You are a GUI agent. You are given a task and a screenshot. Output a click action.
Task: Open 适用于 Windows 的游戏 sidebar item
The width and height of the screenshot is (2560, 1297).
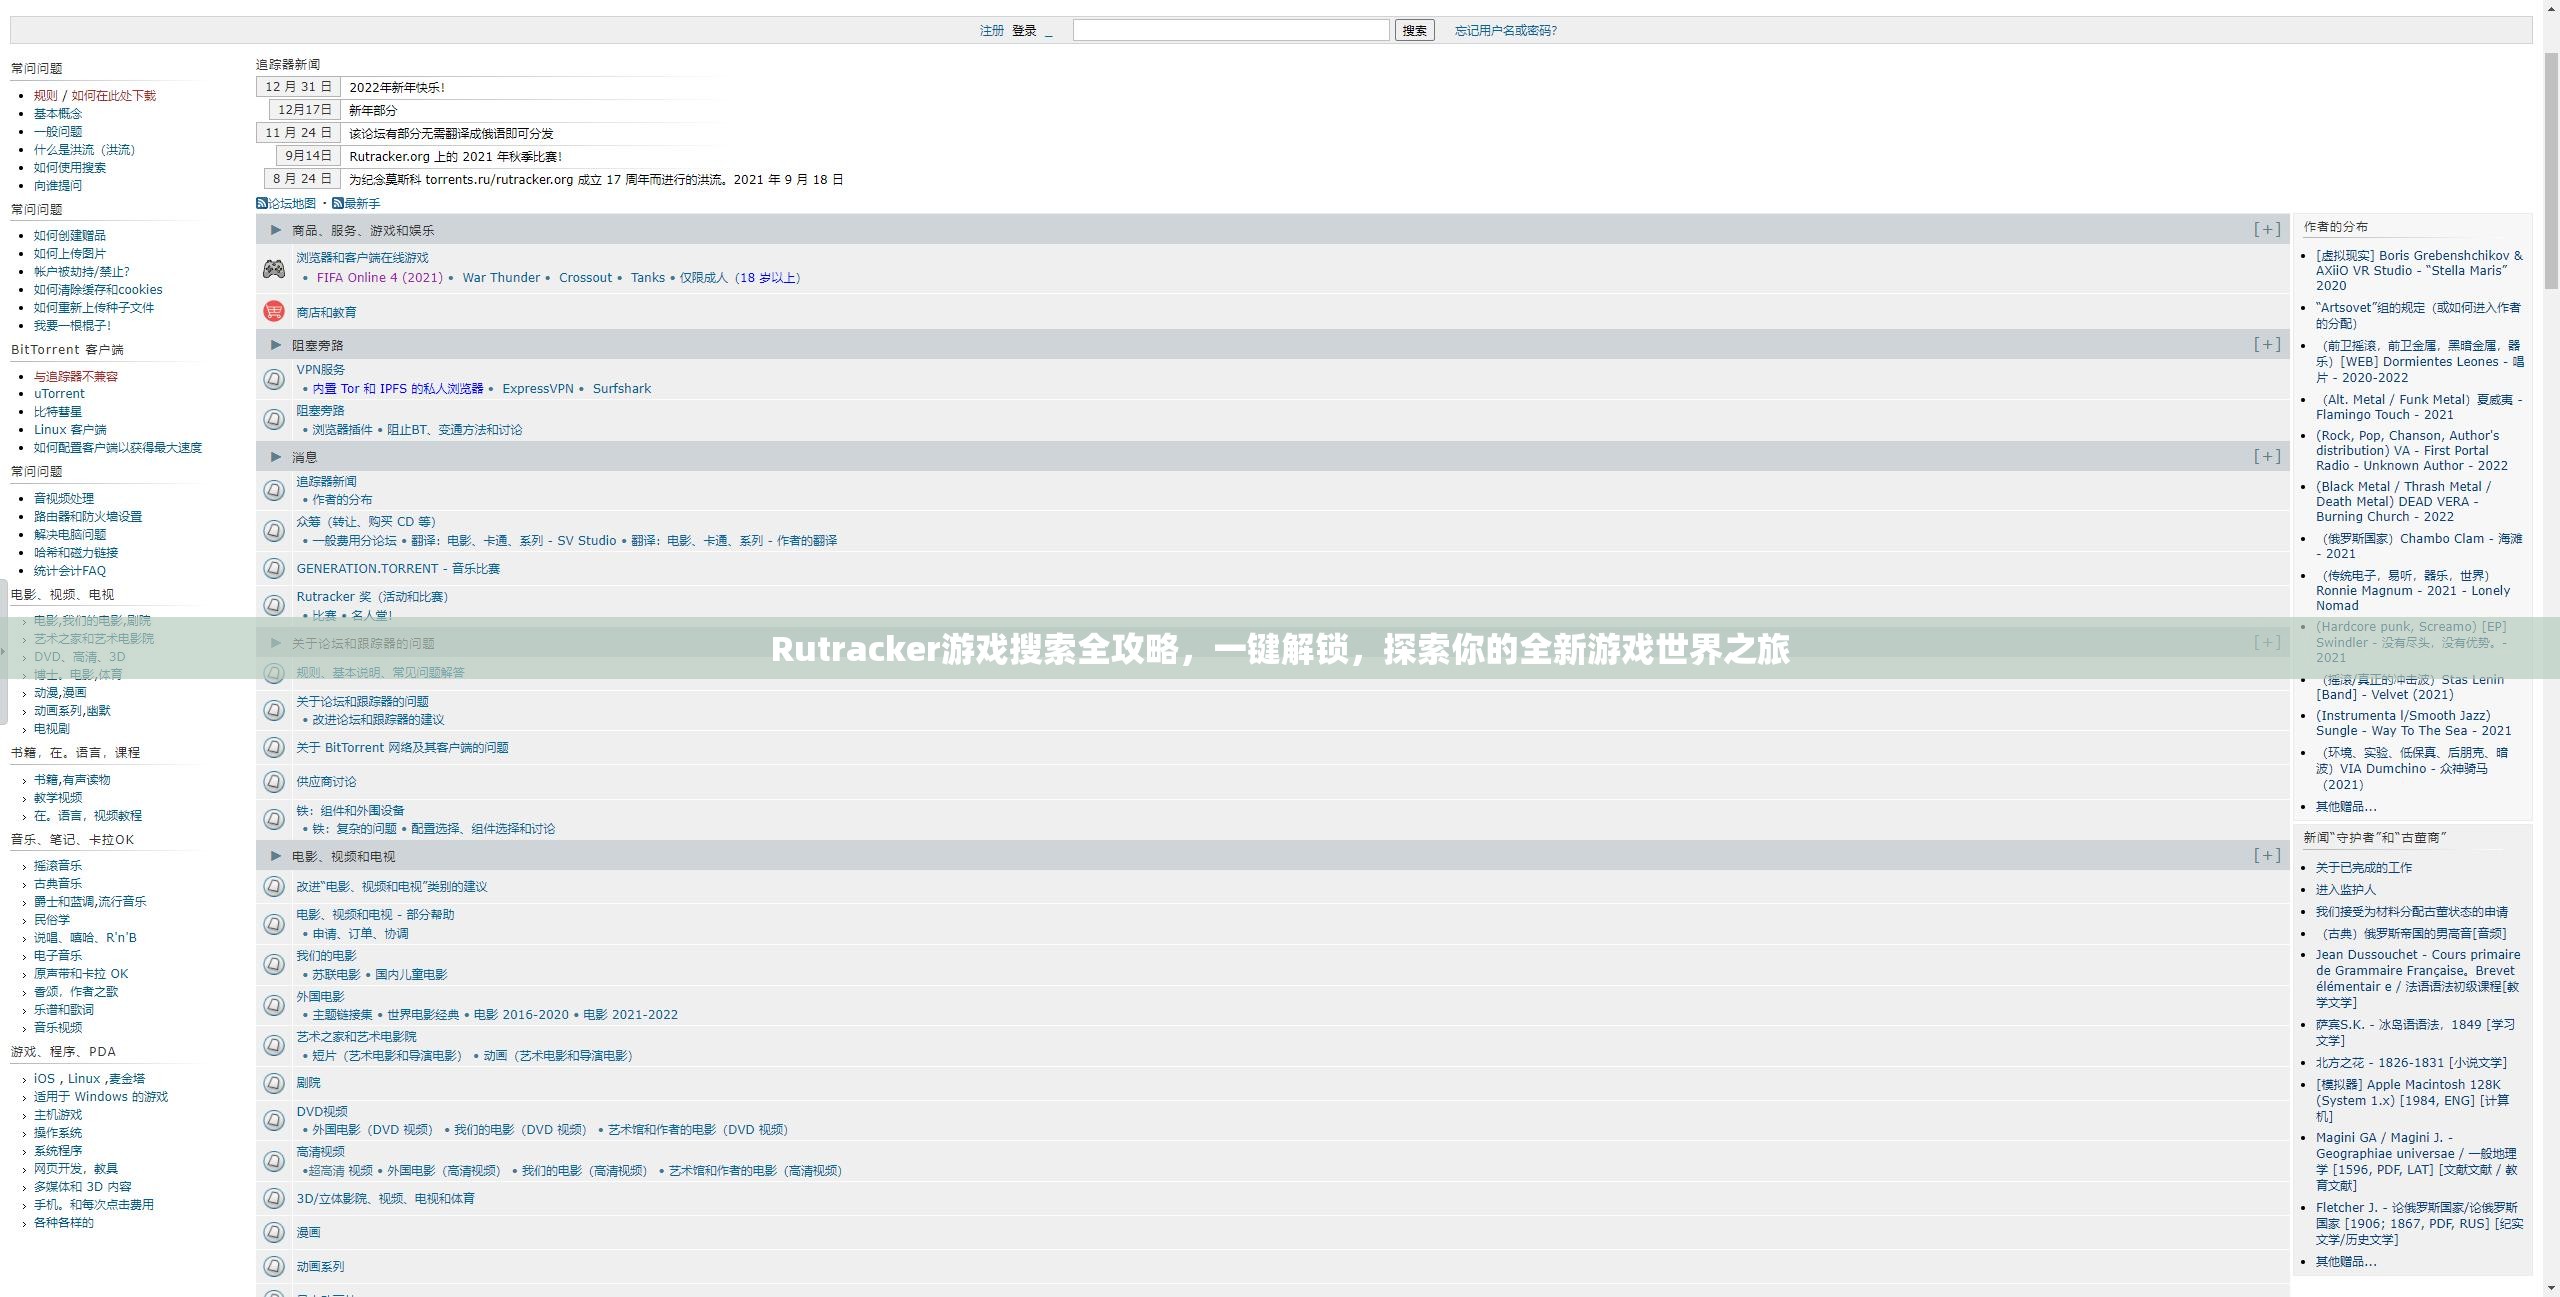click(x=100, y=1097)
